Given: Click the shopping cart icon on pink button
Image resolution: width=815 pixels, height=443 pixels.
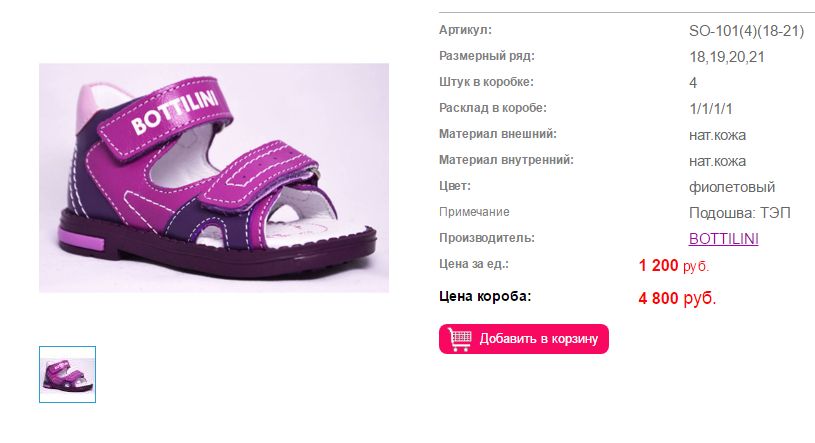Looking at the screenshot, I should 459,339.
